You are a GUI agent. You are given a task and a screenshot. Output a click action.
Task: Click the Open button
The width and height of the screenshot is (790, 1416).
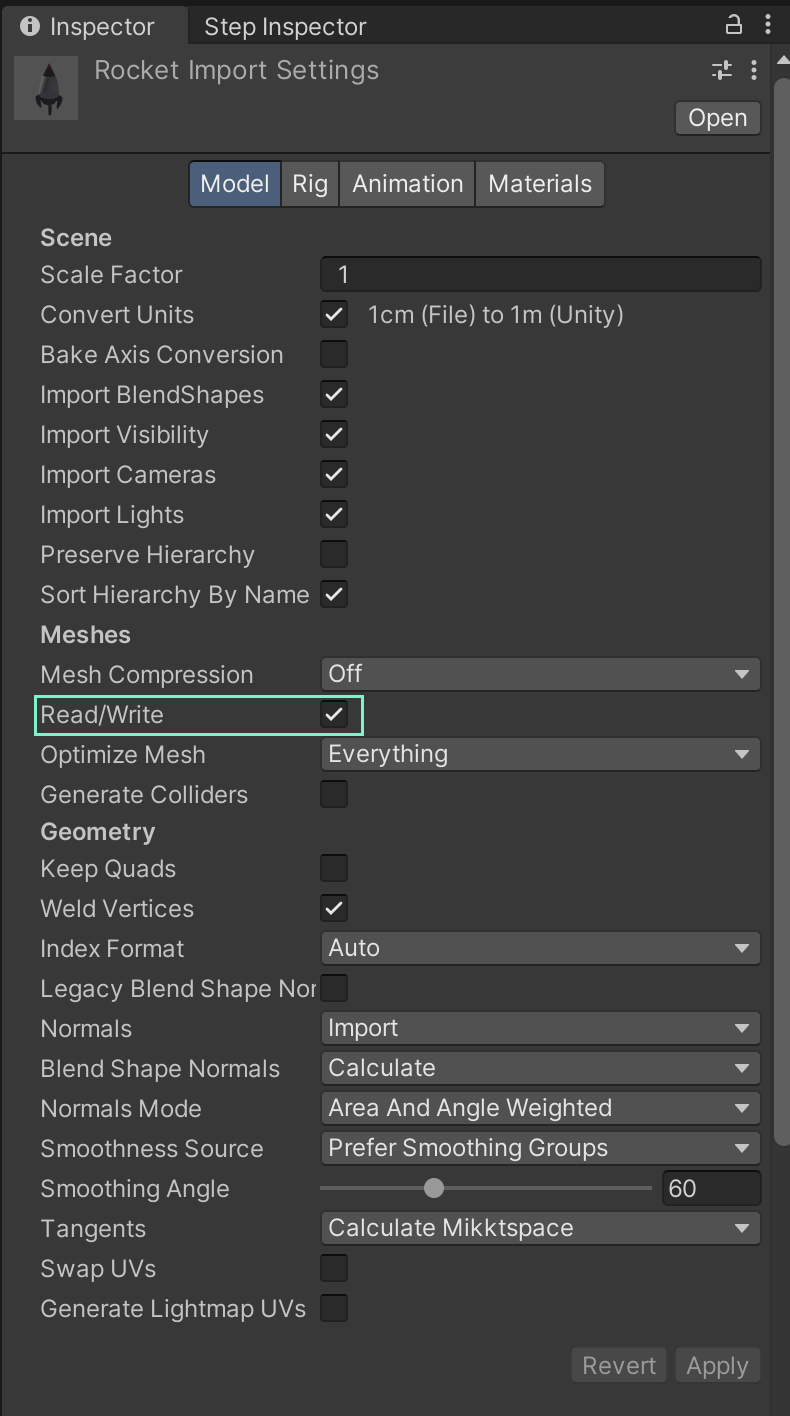point(717,118)
